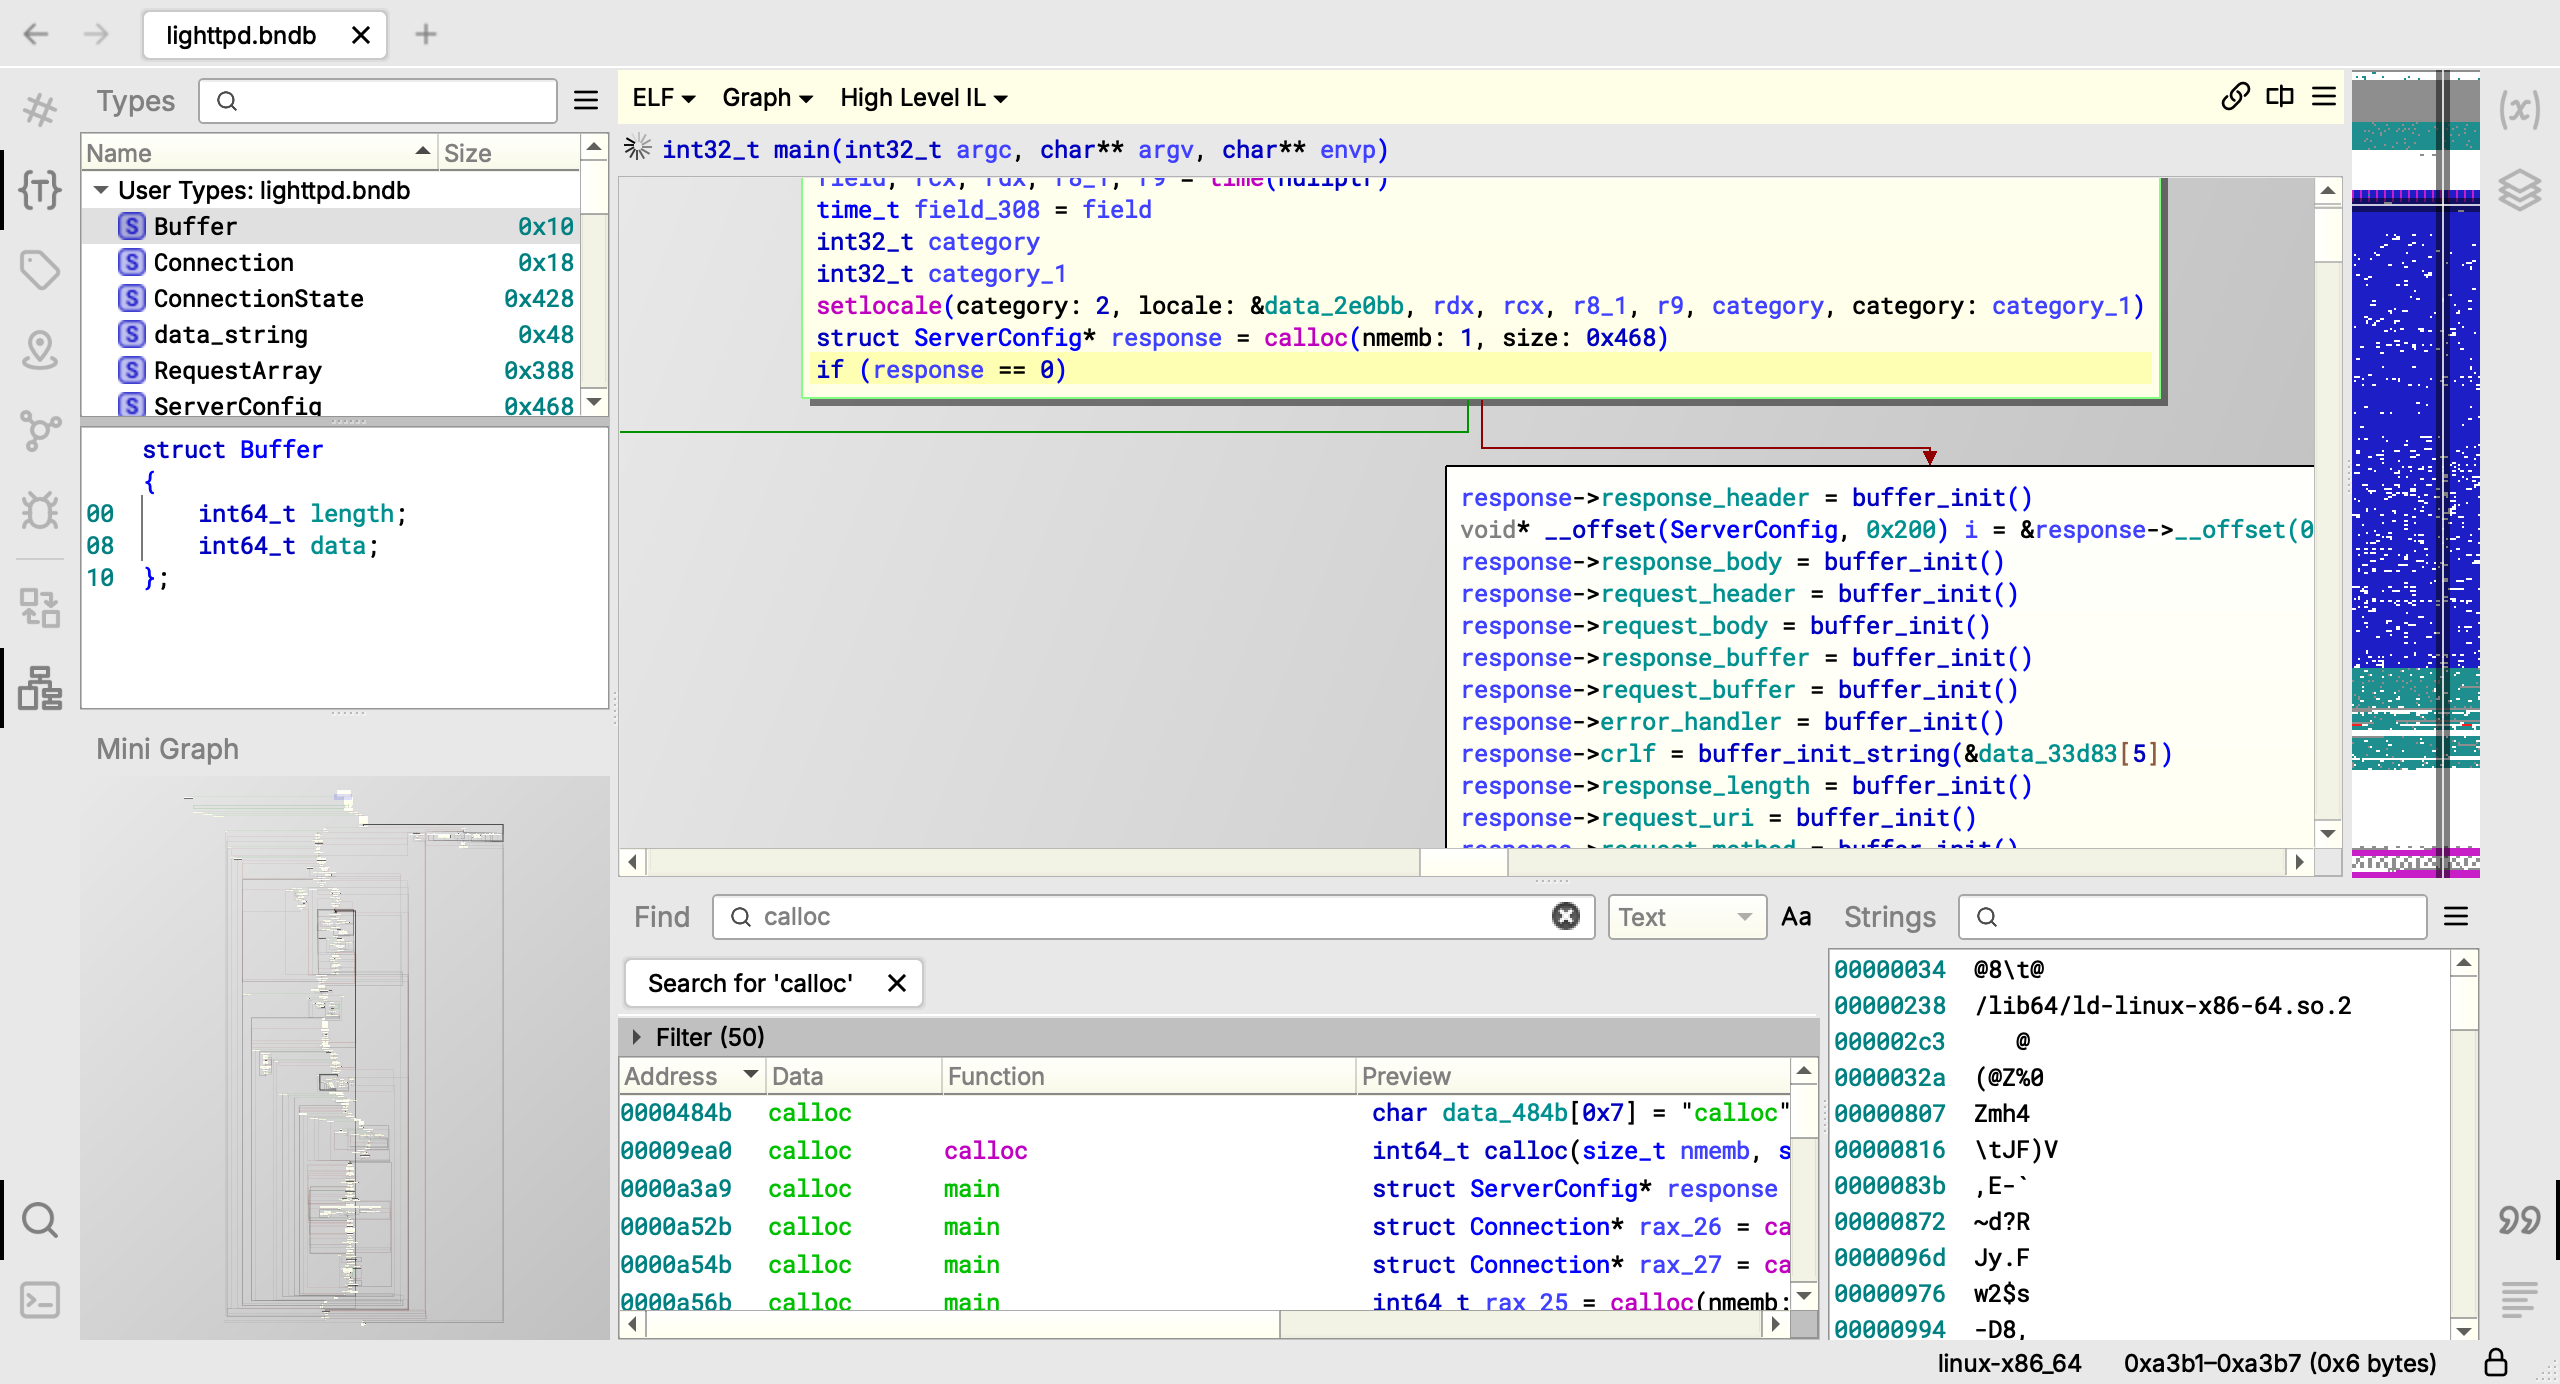Image resolution: width=2560 pixels, height=1384 pixels.
Task: Open the Debugger bug icon
Action: pos(40,511)
